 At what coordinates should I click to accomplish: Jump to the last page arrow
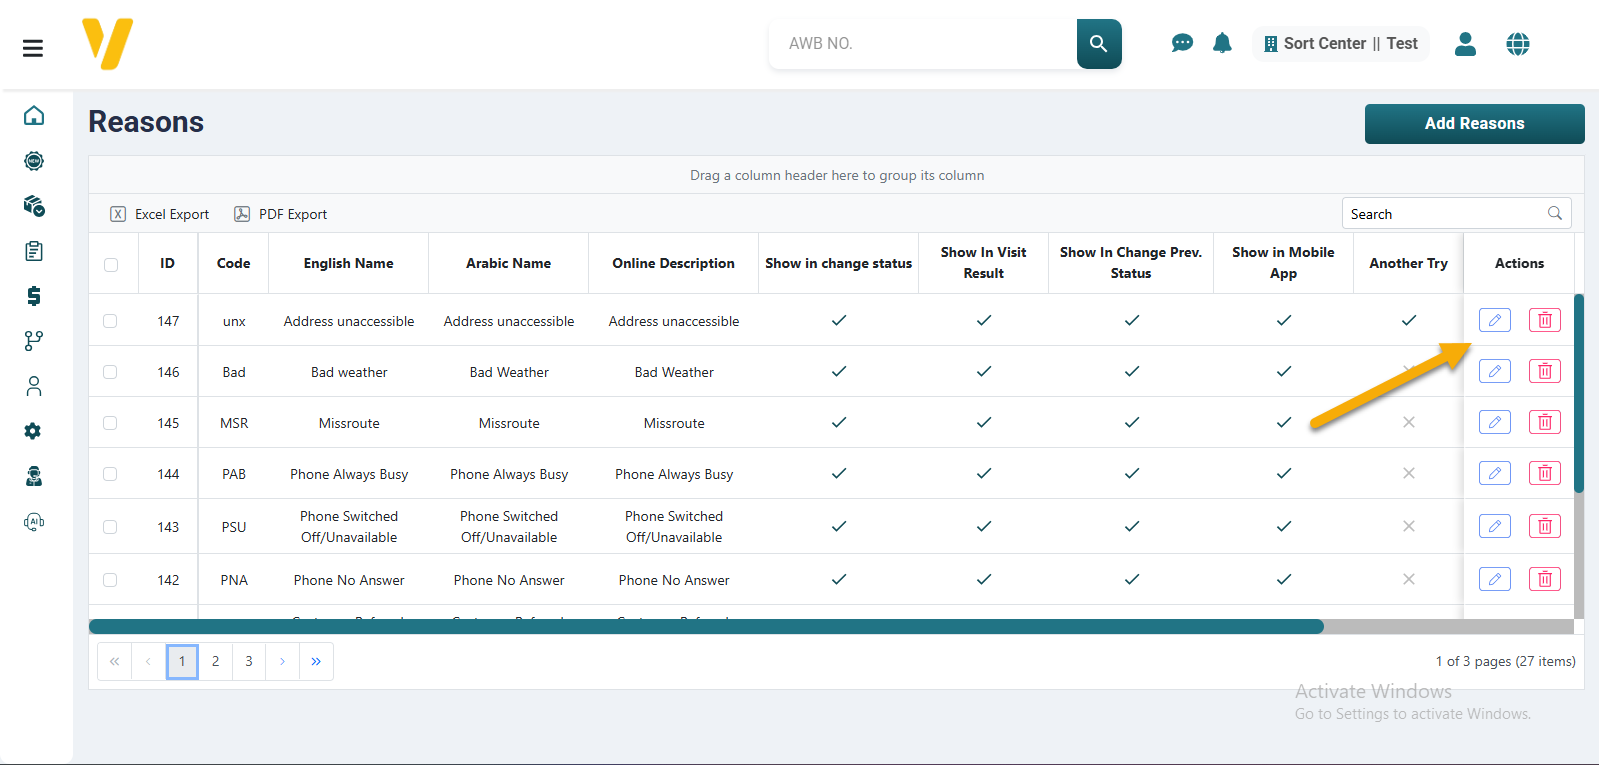316,661
